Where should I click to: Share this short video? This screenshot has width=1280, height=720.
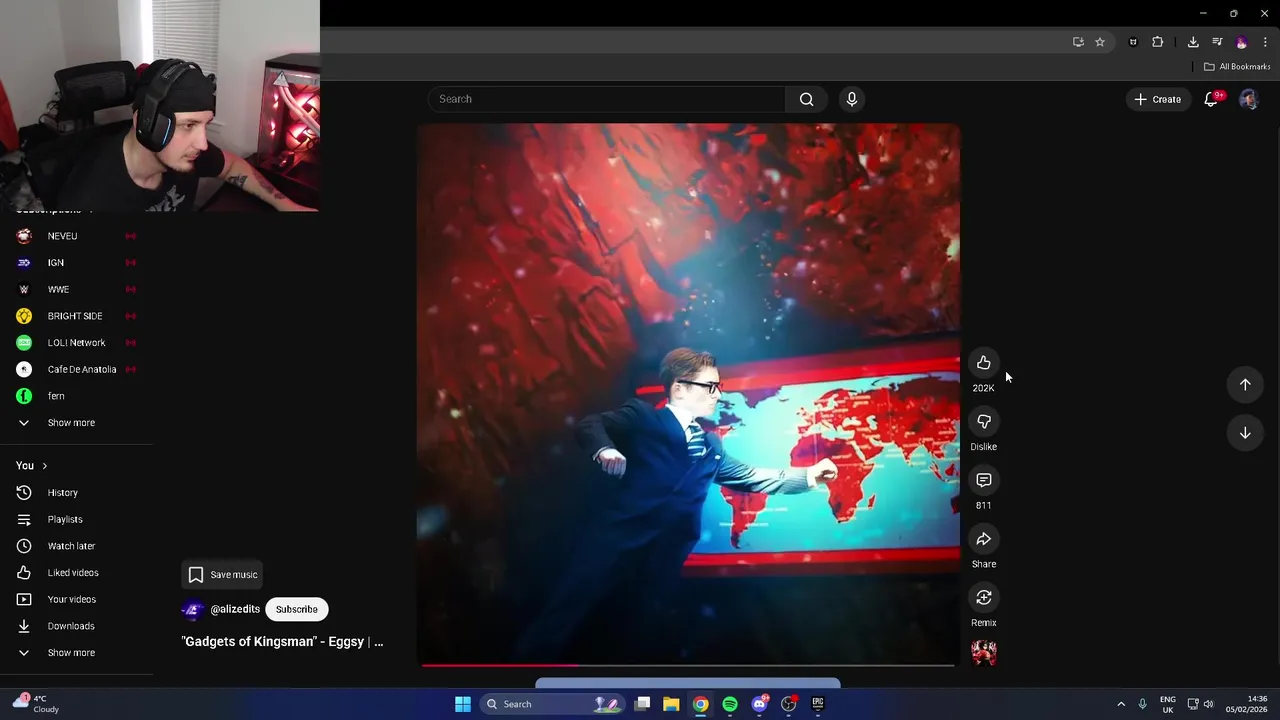click(984, 539)
